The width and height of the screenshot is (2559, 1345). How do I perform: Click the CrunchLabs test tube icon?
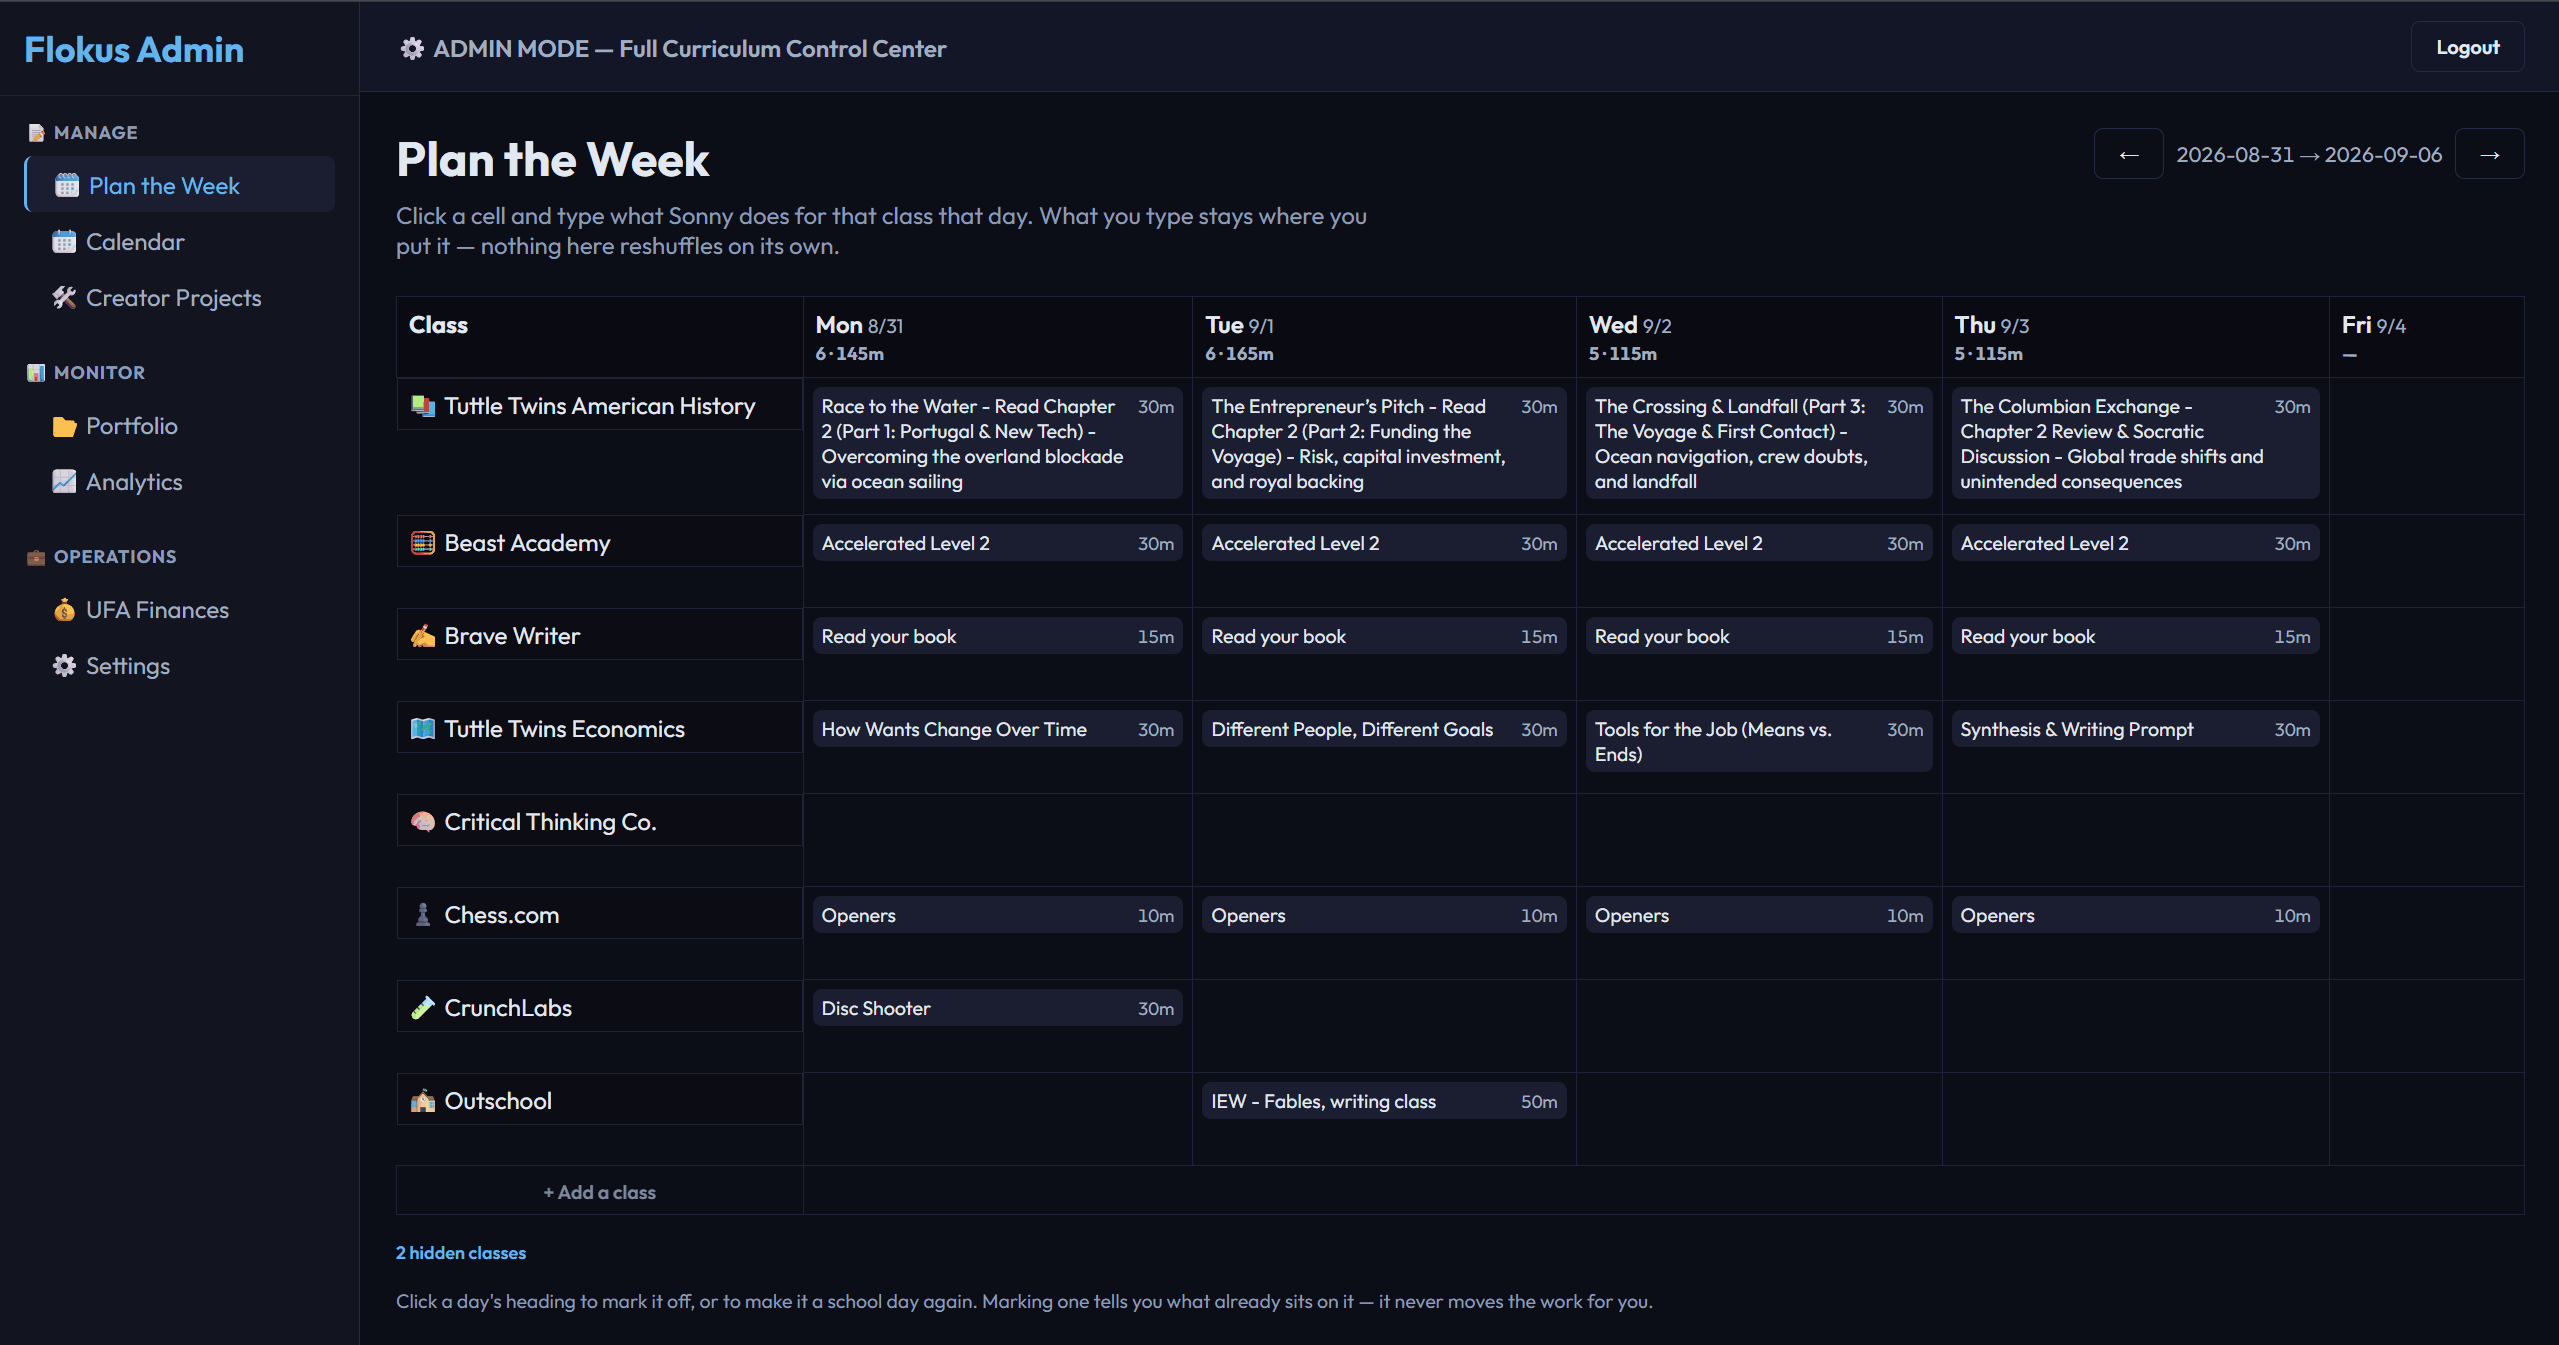[423, 1007]
